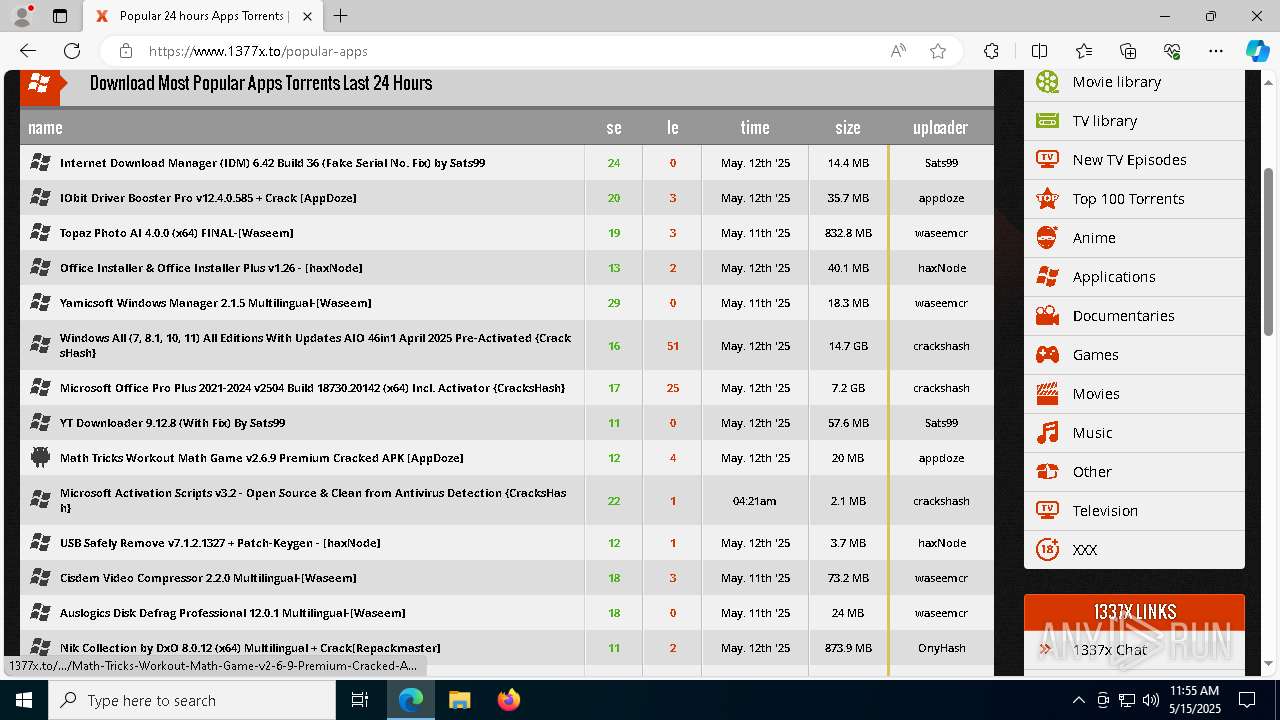Click the Movie library icon
The width and height of the screenshot is (1280, 720).
pyautogui.click(x=1047, y=82)
